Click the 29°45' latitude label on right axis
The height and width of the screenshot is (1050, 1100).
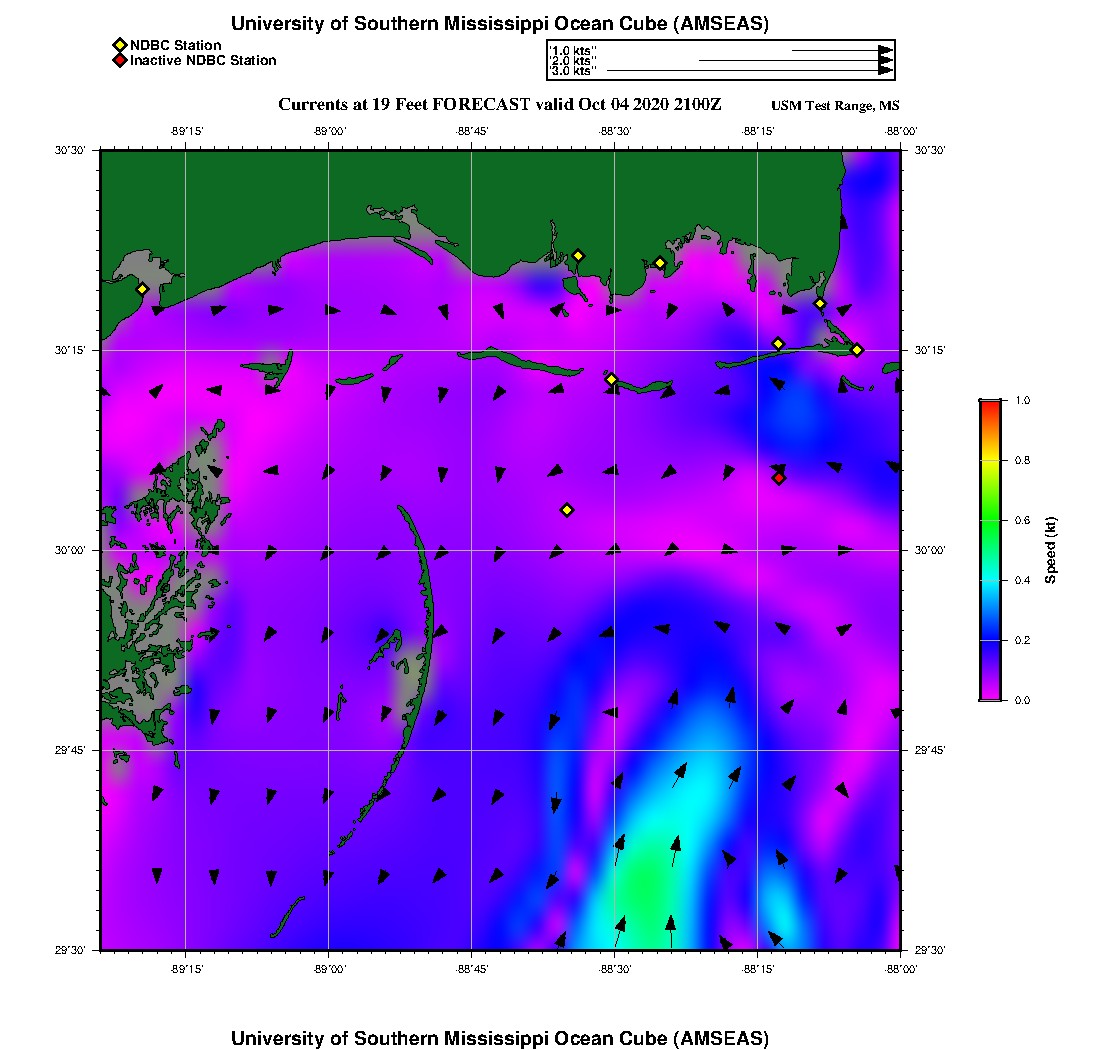pyautogui.click(x=930, y=750)
